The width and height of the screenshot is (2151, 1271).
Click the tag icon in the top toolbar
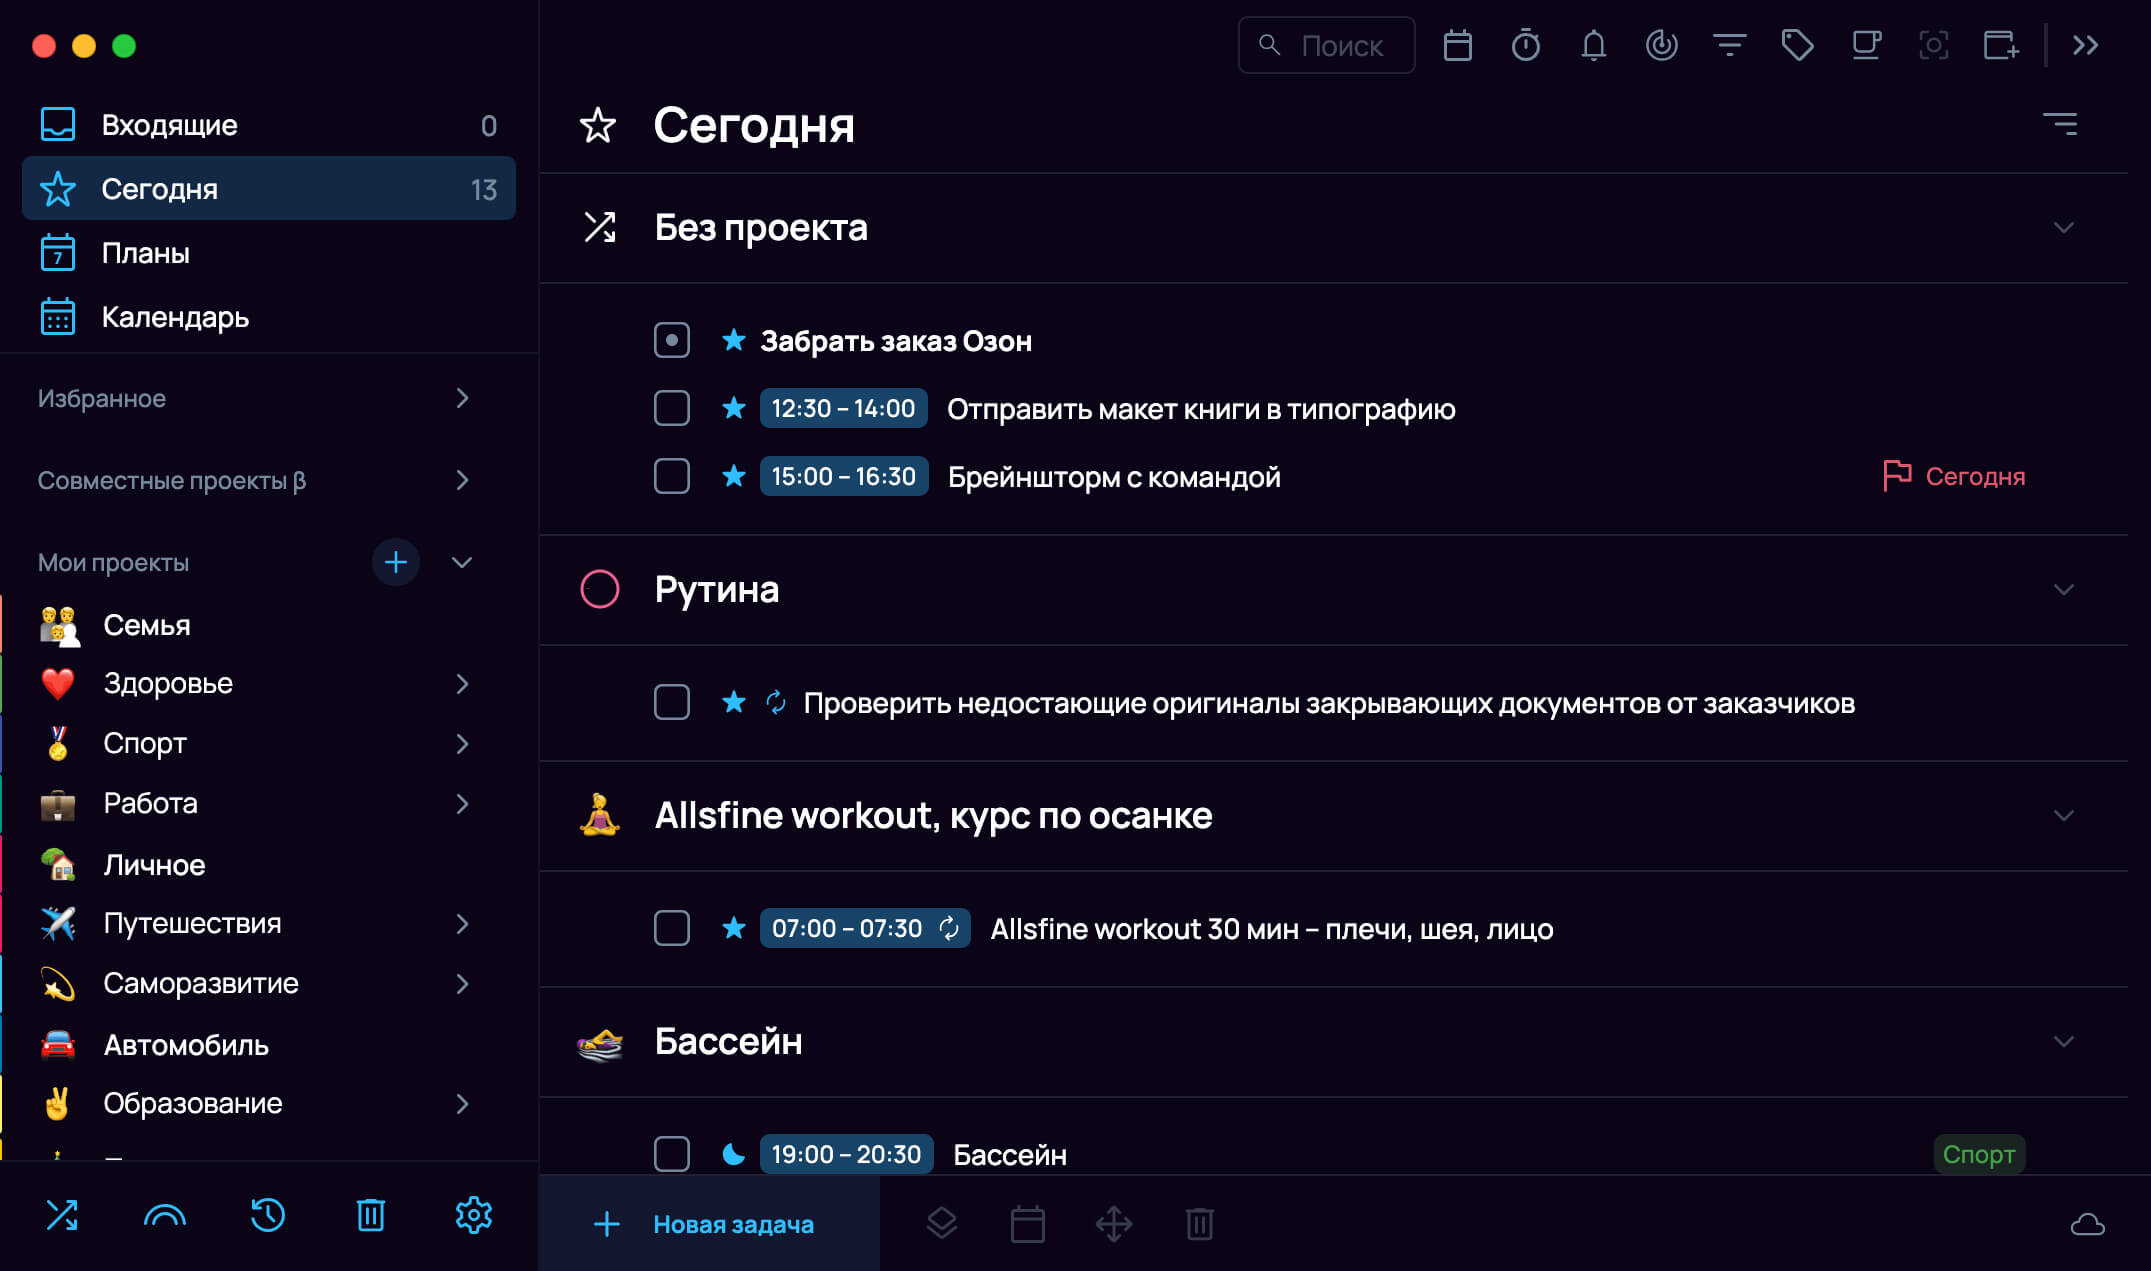(x=1797, y=45)
